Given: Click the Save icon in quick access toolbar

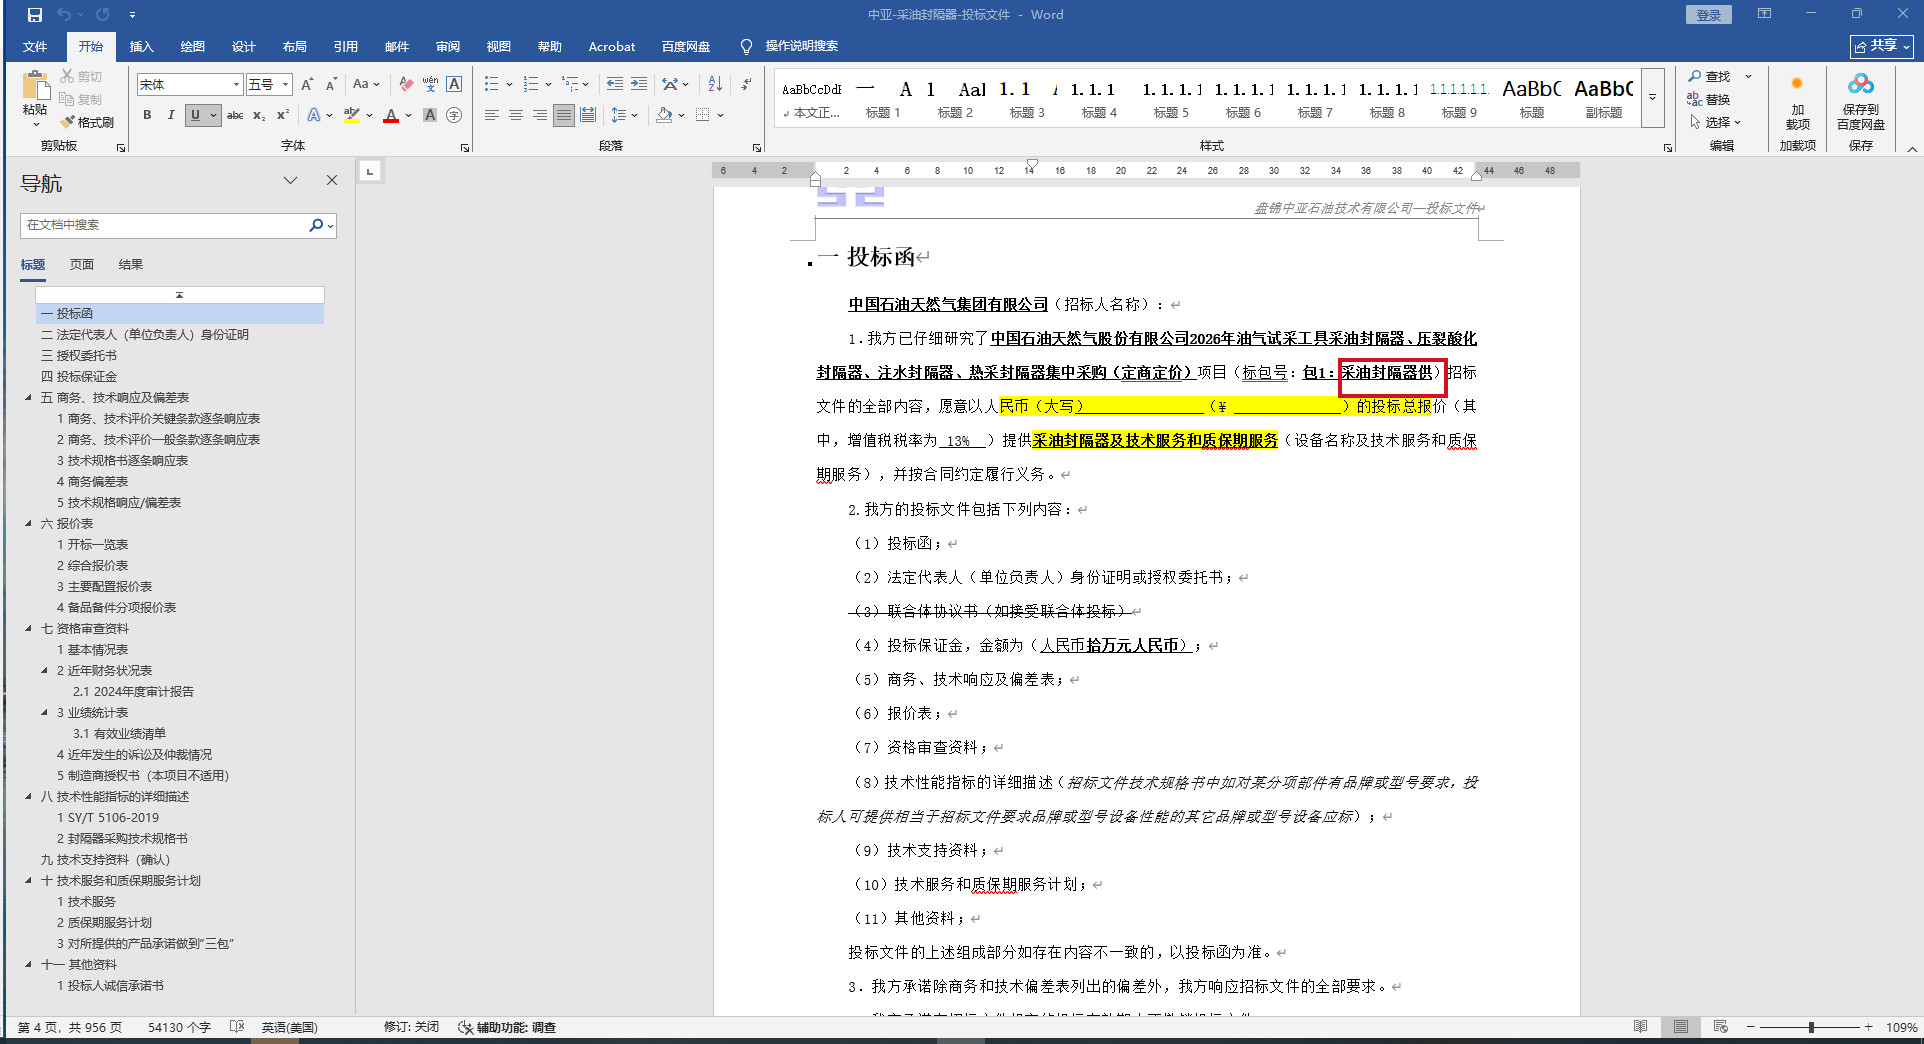Looking at the screenshot, I should coord(35,15).
